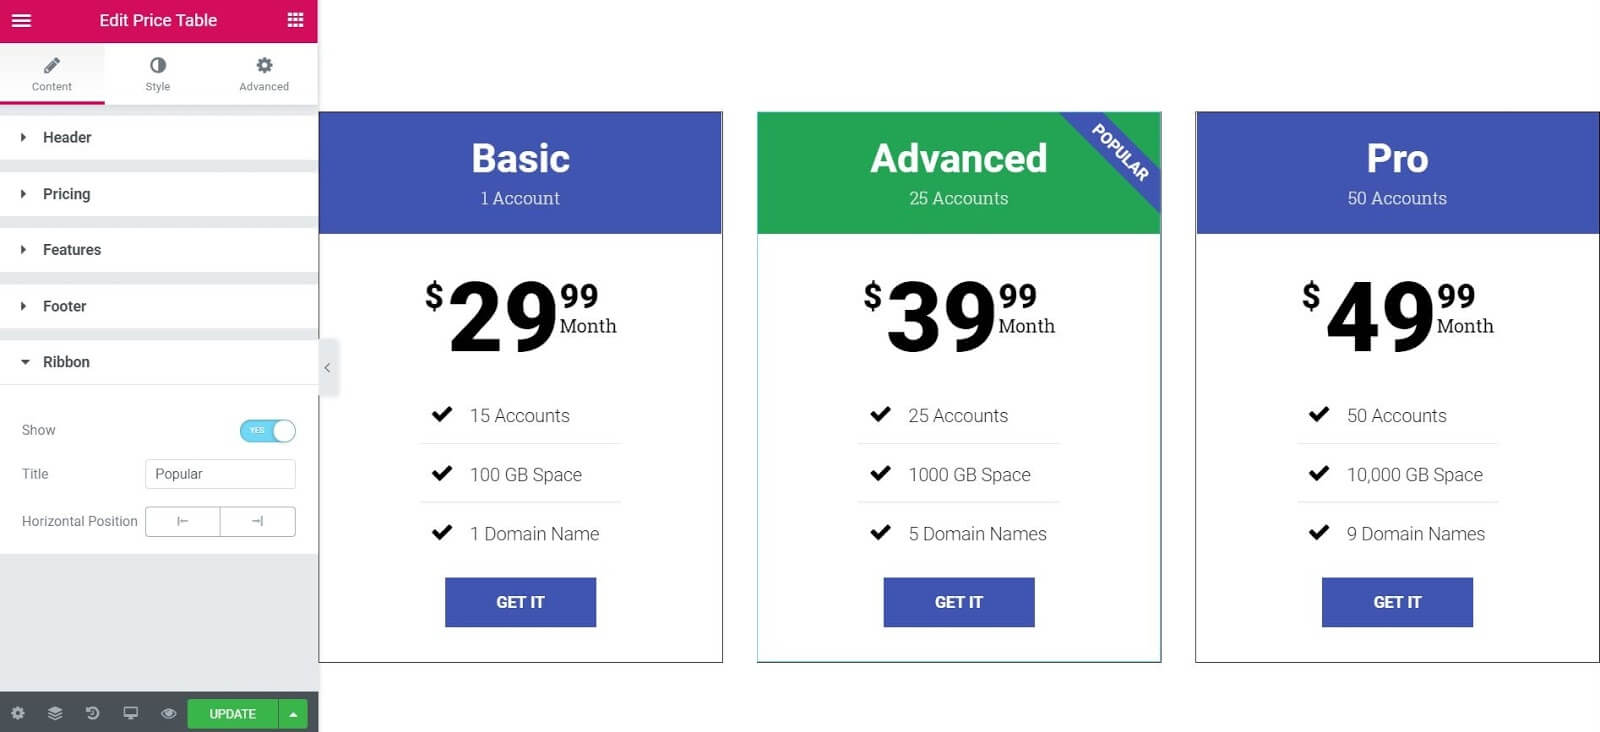Open revision History icon
This screenshot has height=732, width=1600.
[x=92, y=713]
